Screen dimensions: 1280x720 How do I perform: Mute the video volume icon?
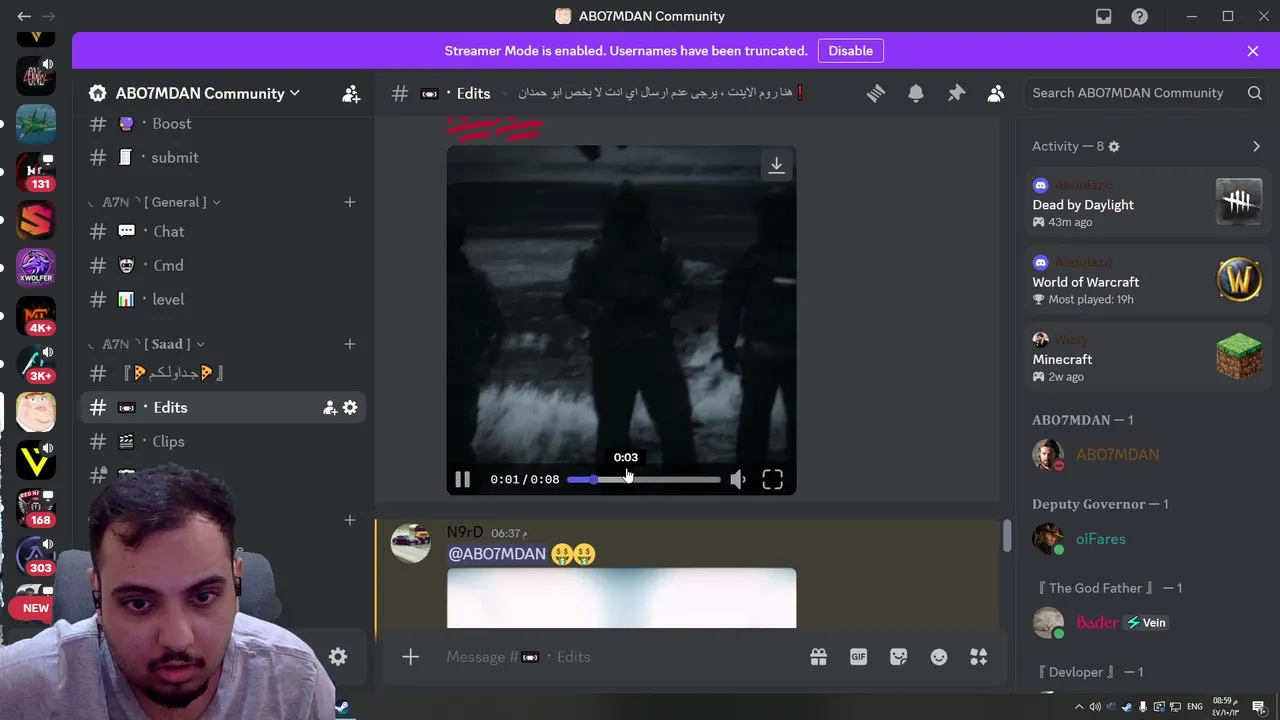tap(738, 479)
